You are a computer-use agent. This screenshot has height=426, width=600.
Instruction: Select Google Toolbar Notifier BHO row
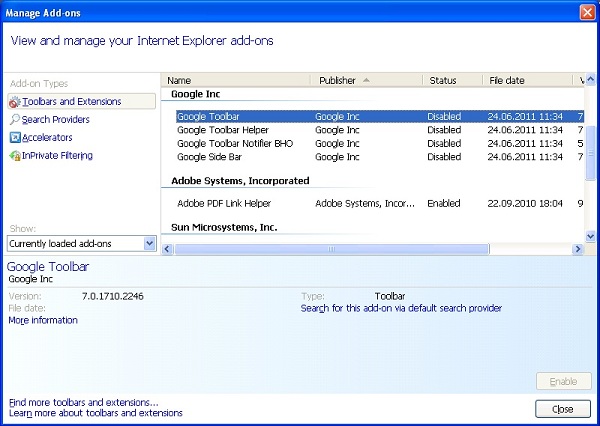[x=380, y=144]
